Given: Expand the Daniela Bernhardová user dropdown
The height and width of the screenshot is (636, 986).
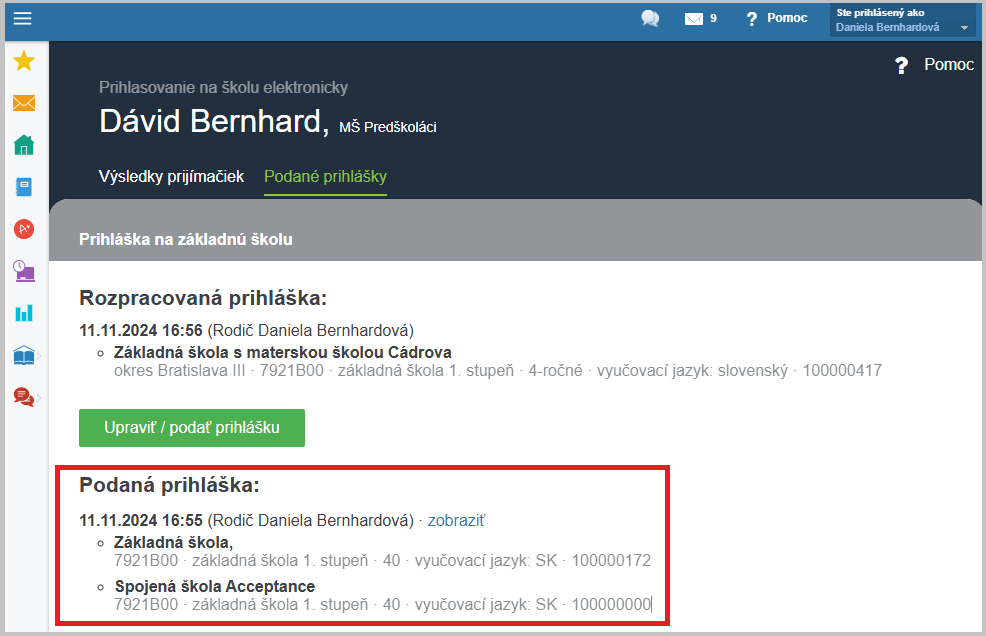Looking at the screenshot, I should coord(902,20).
